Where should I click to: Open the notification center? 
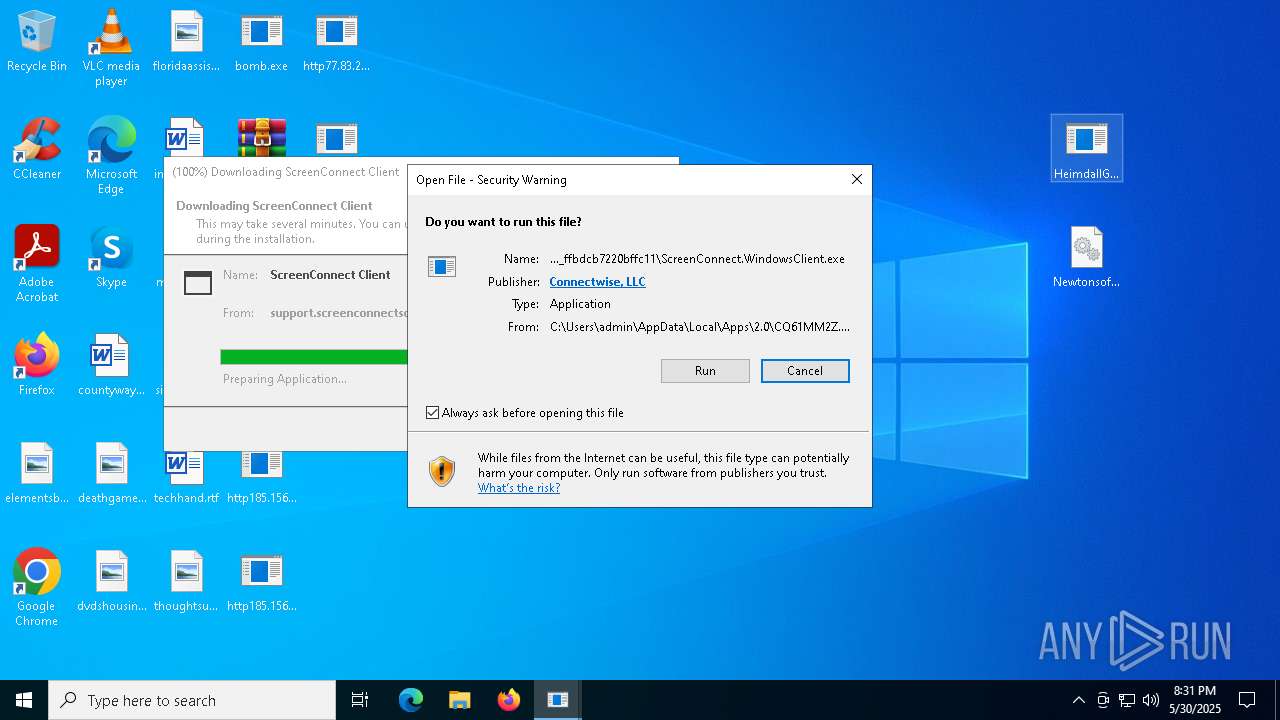(1247, 700)
